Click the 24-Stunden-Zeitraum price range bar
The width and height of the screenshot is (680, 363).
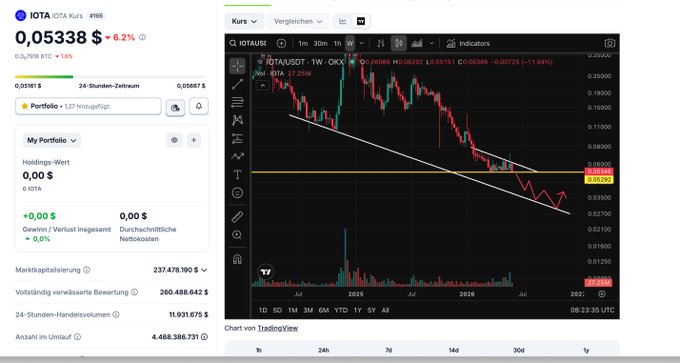[110, 77]
